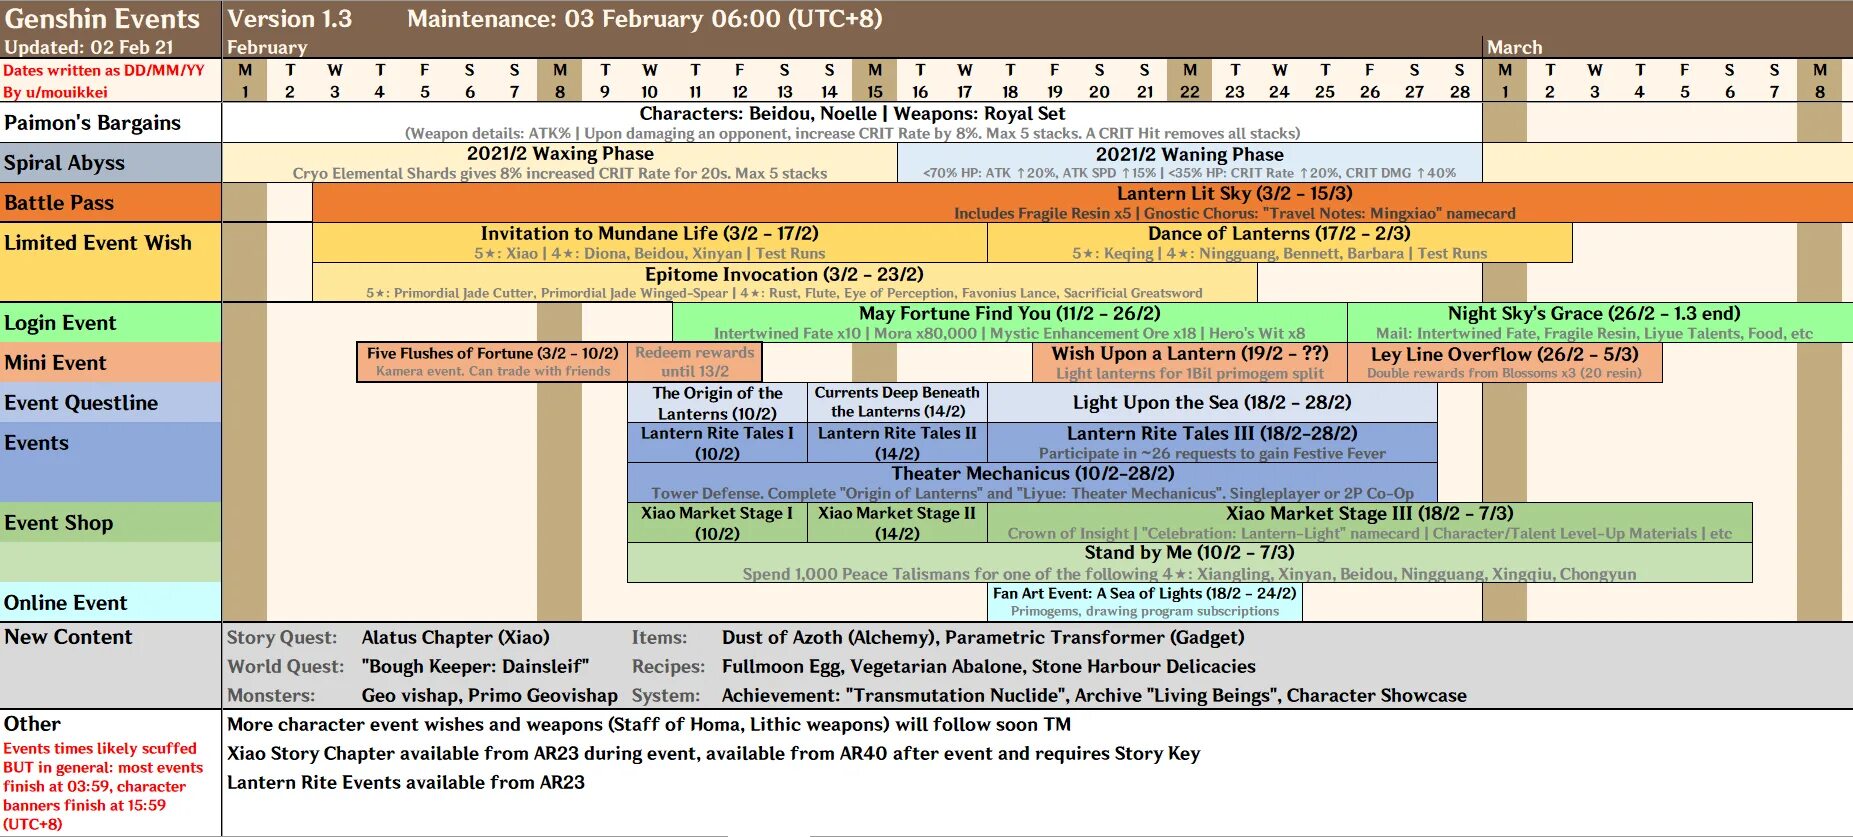The image size is (1853, 837).
Task: Select 'Ley Line Overflow (26/2 - 5/3)' block
Action: click(1505, 362)
